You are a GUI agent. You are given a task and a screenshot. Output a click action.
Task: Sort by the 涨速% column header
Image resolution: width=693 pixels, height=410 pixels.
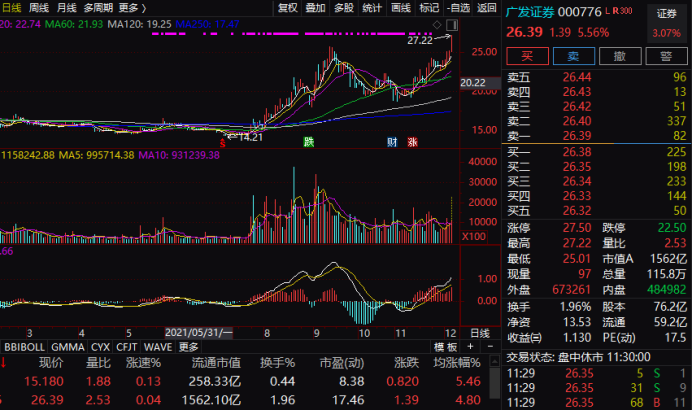(143, 363)
